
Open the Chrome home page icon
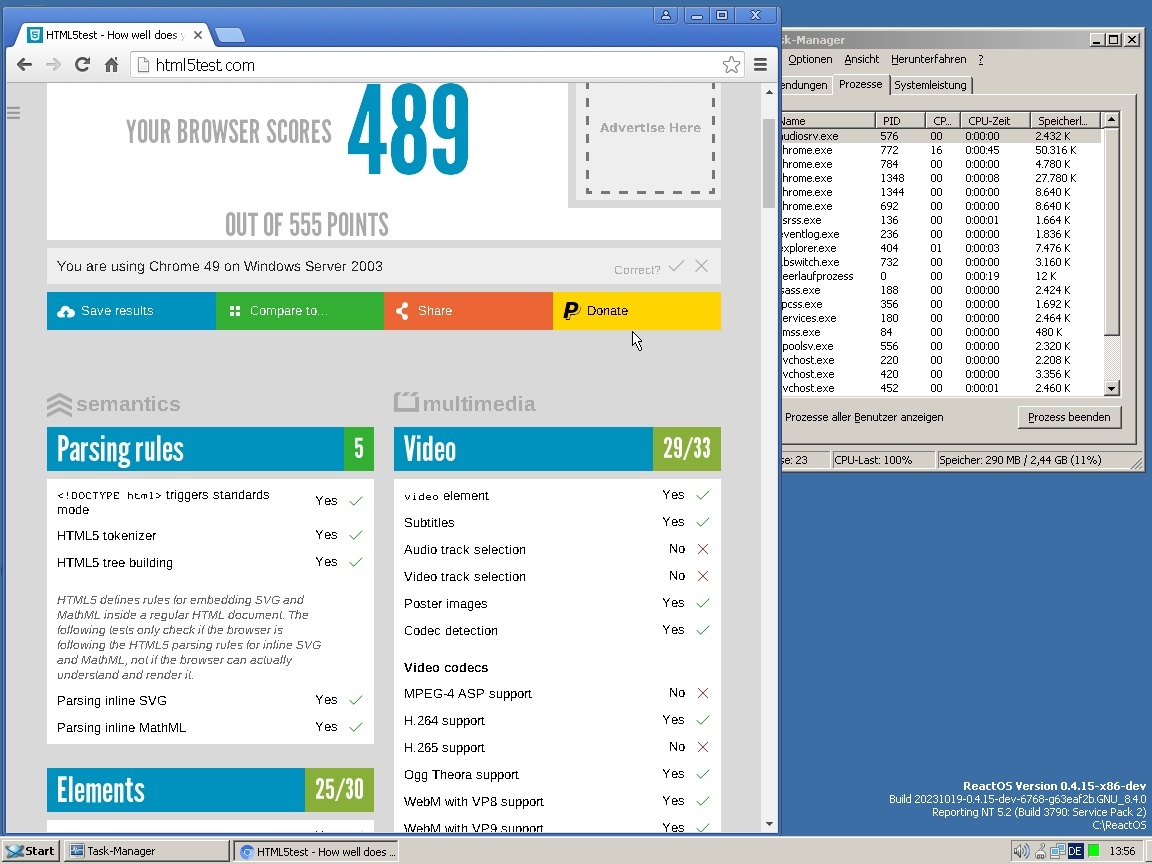111,65
